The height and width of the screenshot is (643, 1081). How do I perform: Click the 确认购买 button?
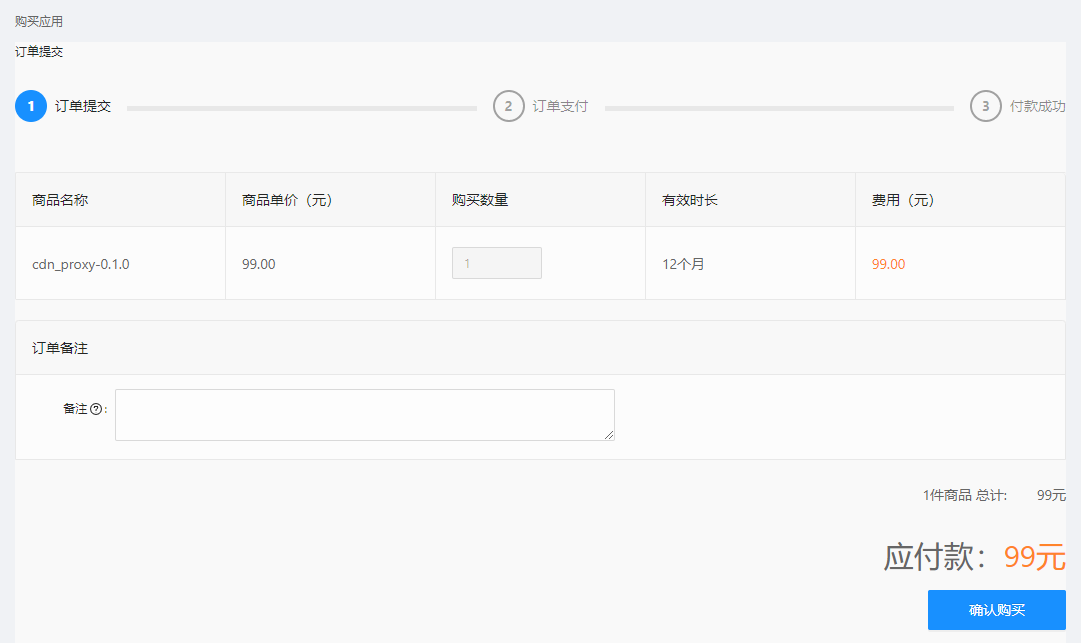996,610
